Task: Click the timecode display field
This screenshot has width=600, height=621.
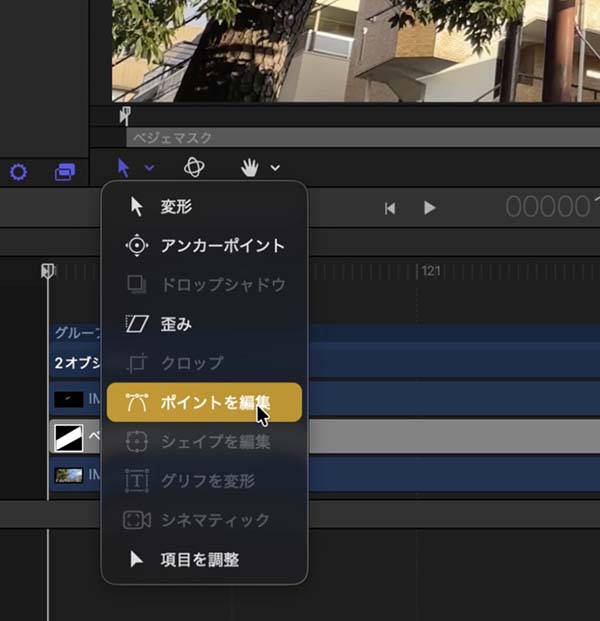Action: pos(551,207)
